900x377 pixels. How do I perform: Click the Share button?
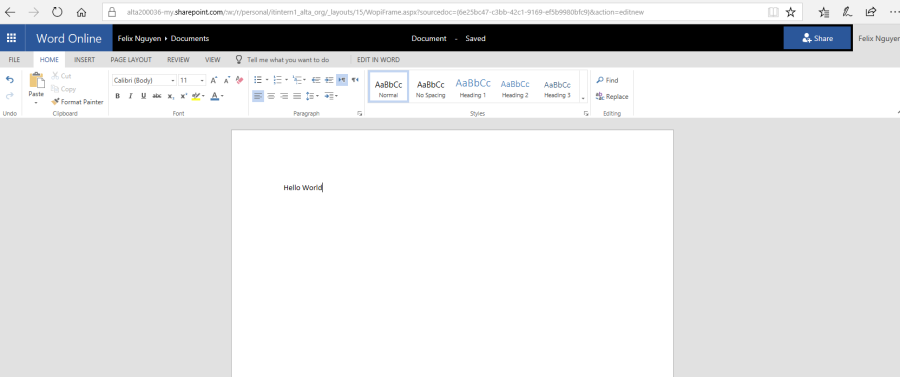817,38
